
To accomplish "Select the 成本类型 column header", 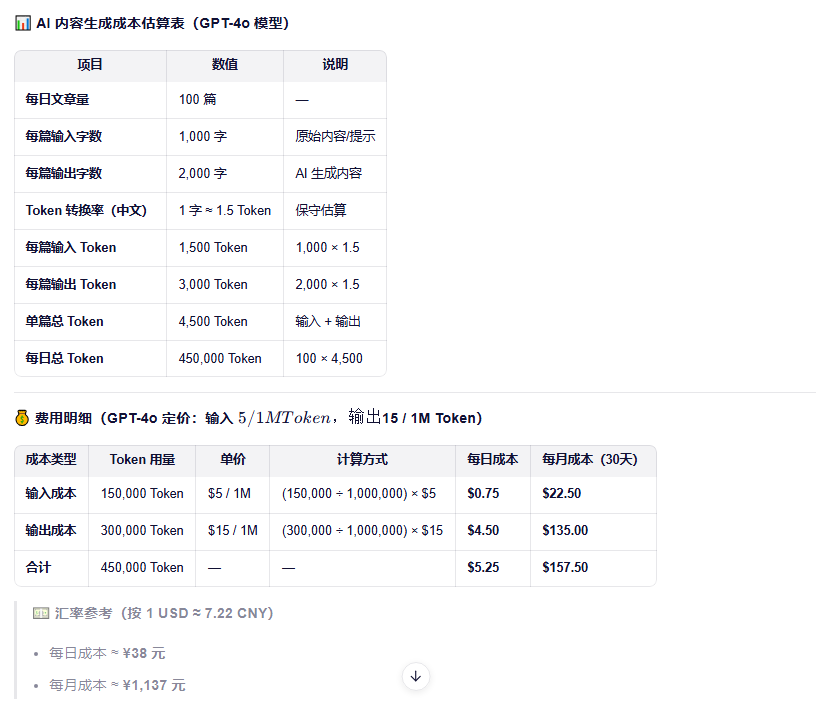I will [x=51, y=460].
